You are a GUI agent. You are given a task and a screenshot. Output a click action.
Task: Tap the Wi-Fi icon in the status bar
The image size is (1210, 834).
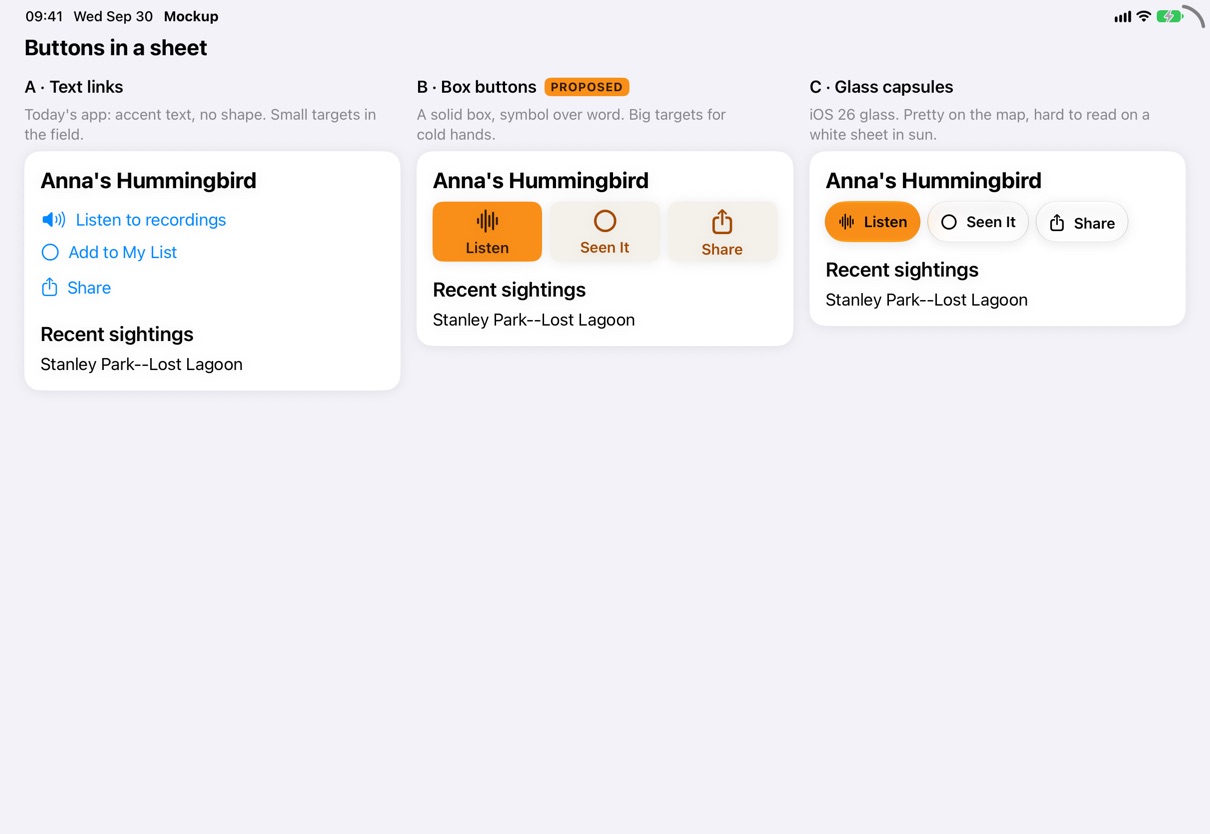coord(1143,16)
